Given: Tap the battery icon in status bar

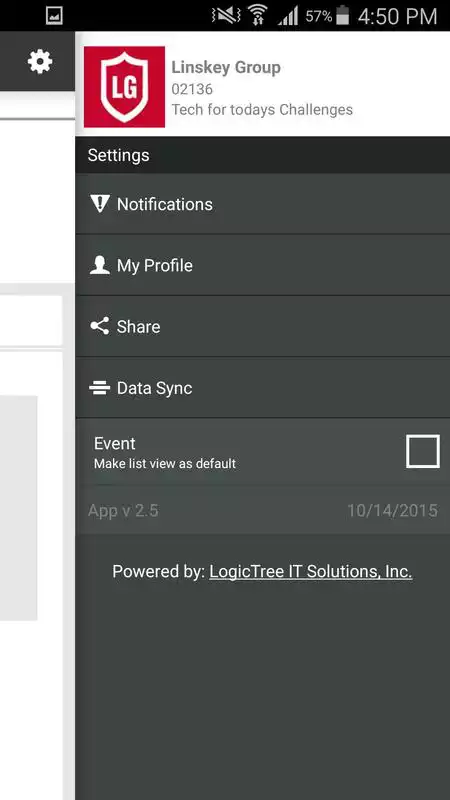Looking at the screenshot, I should pos(343,15).
